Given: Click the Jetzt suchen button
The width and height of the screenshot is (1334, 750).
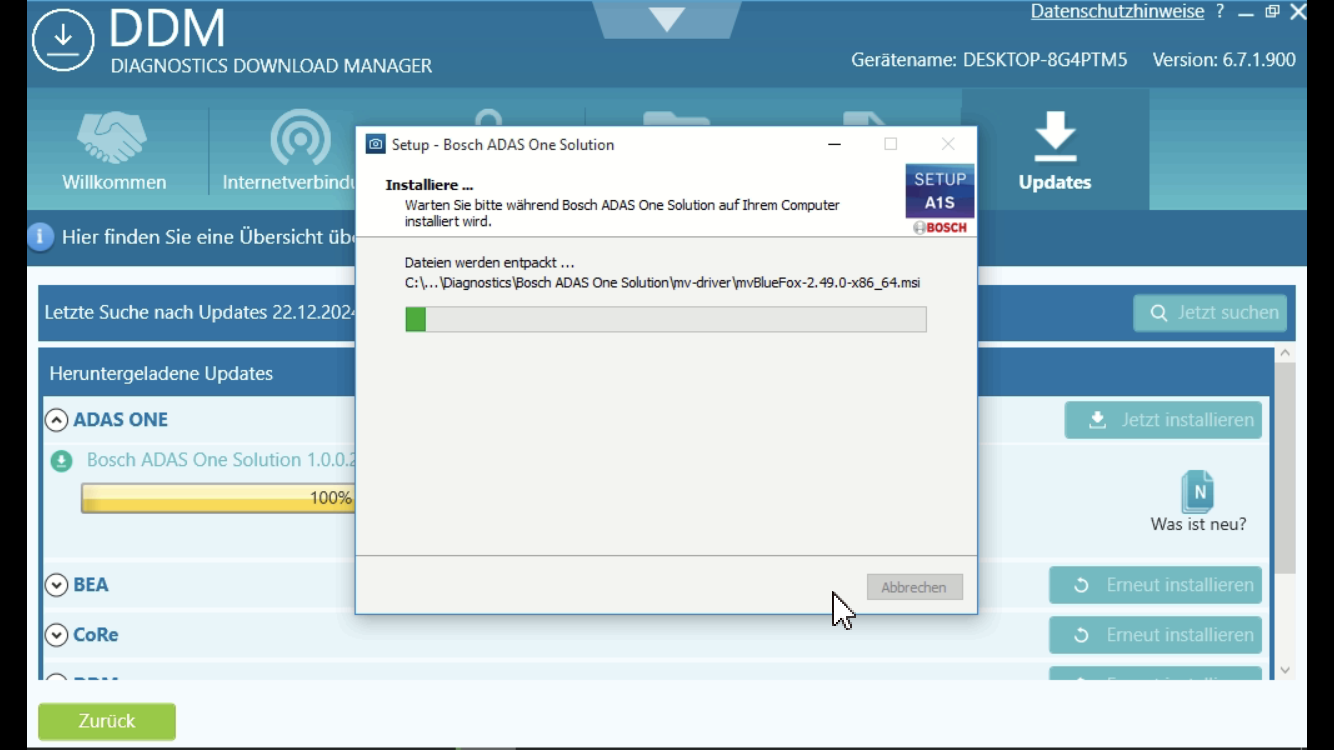Looking at the screenshot, I should pyautogui.click(x=1210, y=313).
